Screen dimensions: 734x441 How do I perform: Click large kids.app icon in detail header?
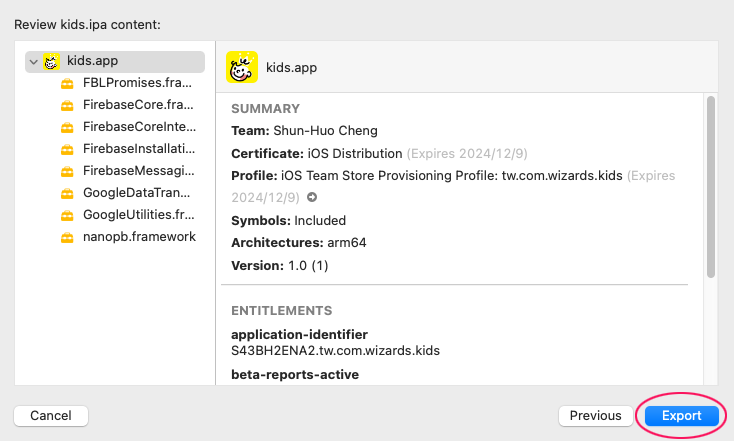click(x=242, y=67)
